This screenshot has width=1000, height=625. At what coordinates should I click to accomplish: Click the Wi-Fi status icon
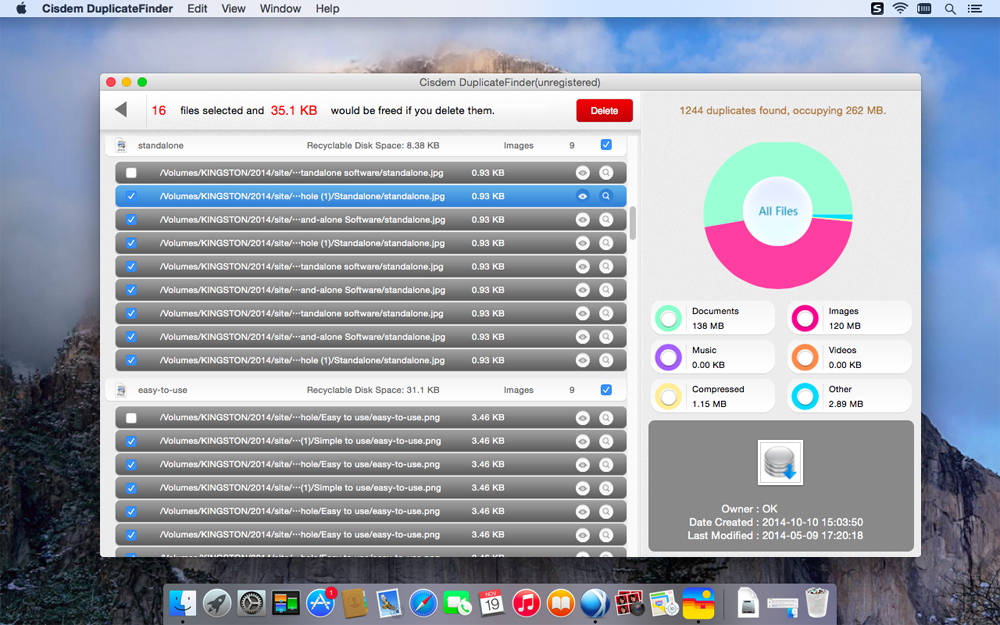click(900, 8)
